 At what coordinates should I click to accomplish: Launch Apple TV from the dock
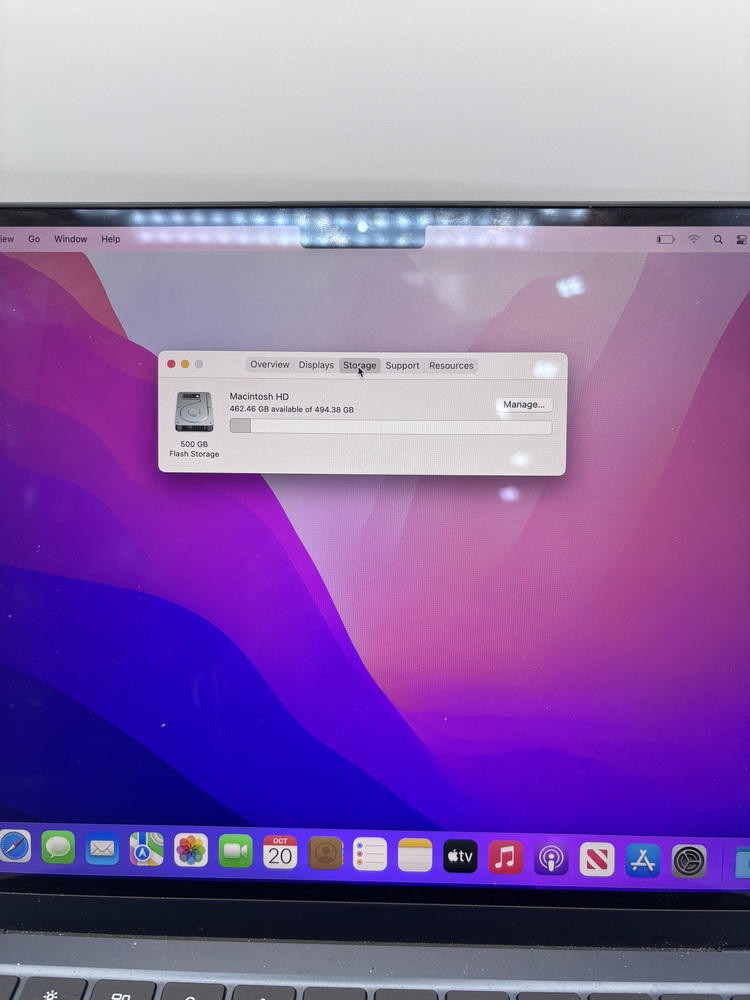[x=460, y=857]
